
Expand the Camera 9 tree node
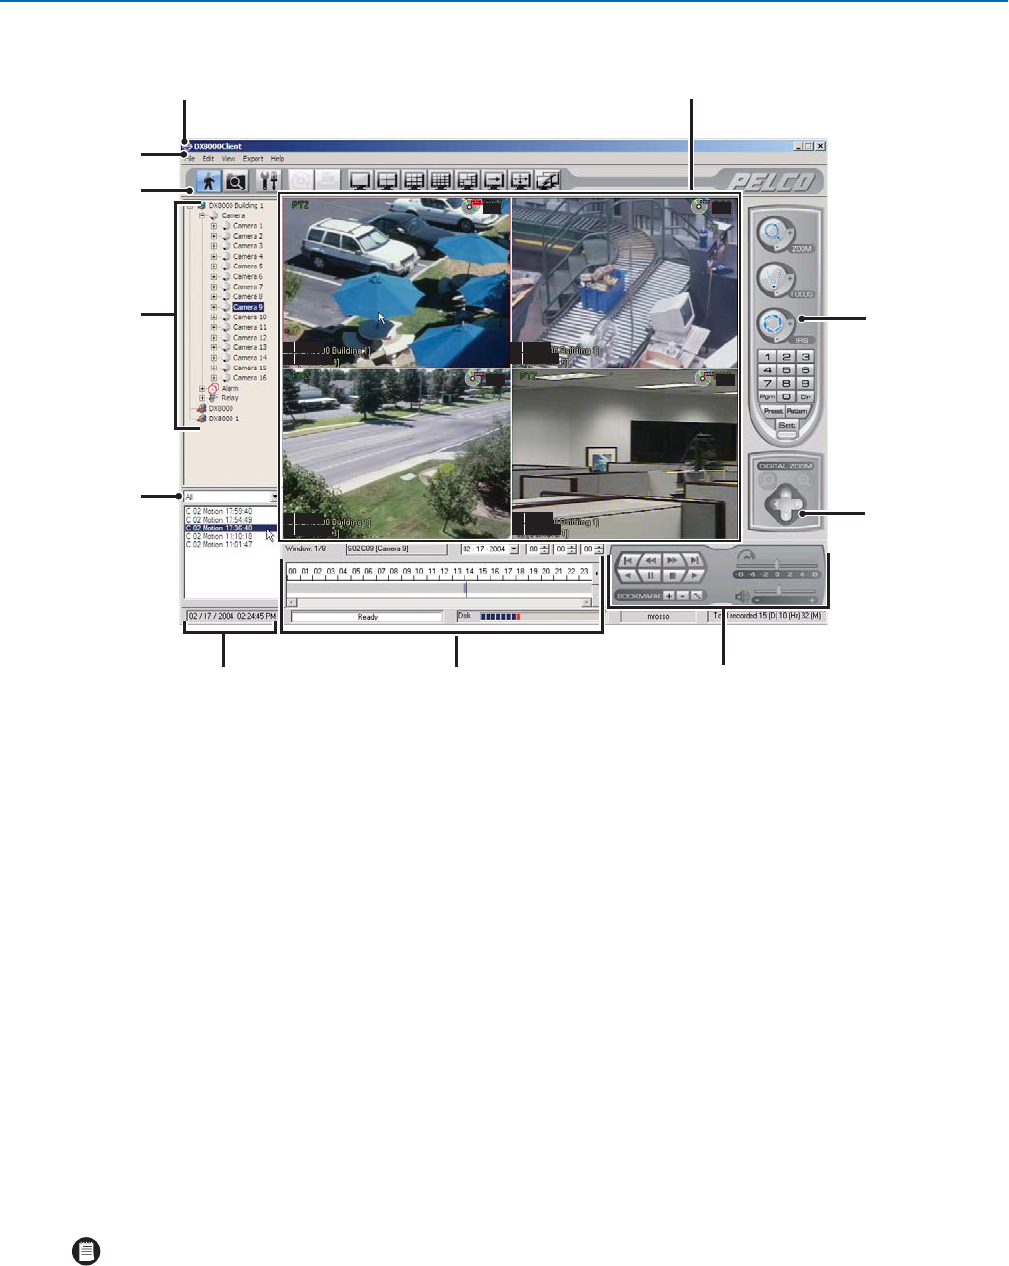click(214, 307)
